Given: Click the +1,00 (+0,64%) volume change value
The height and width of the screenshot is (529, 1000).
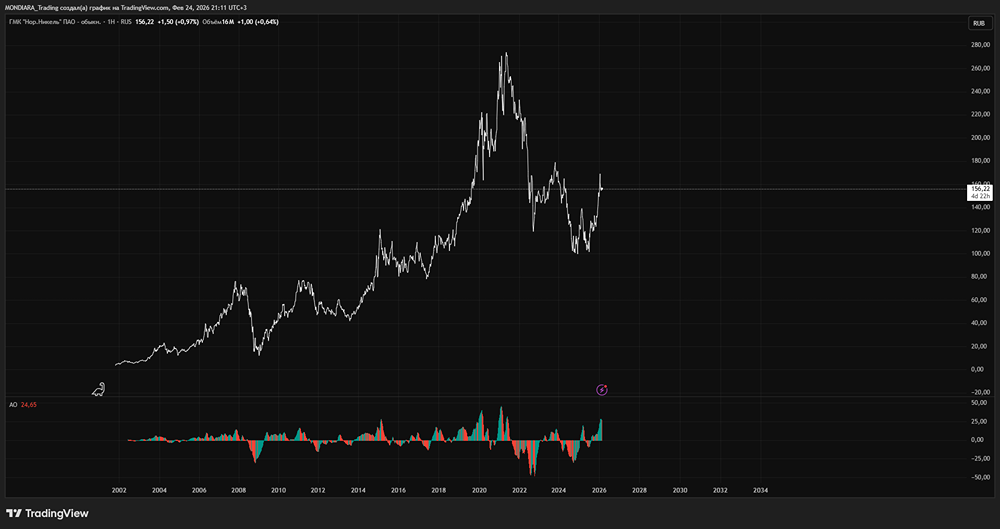Looking at the screenshot, I should 258,22.
